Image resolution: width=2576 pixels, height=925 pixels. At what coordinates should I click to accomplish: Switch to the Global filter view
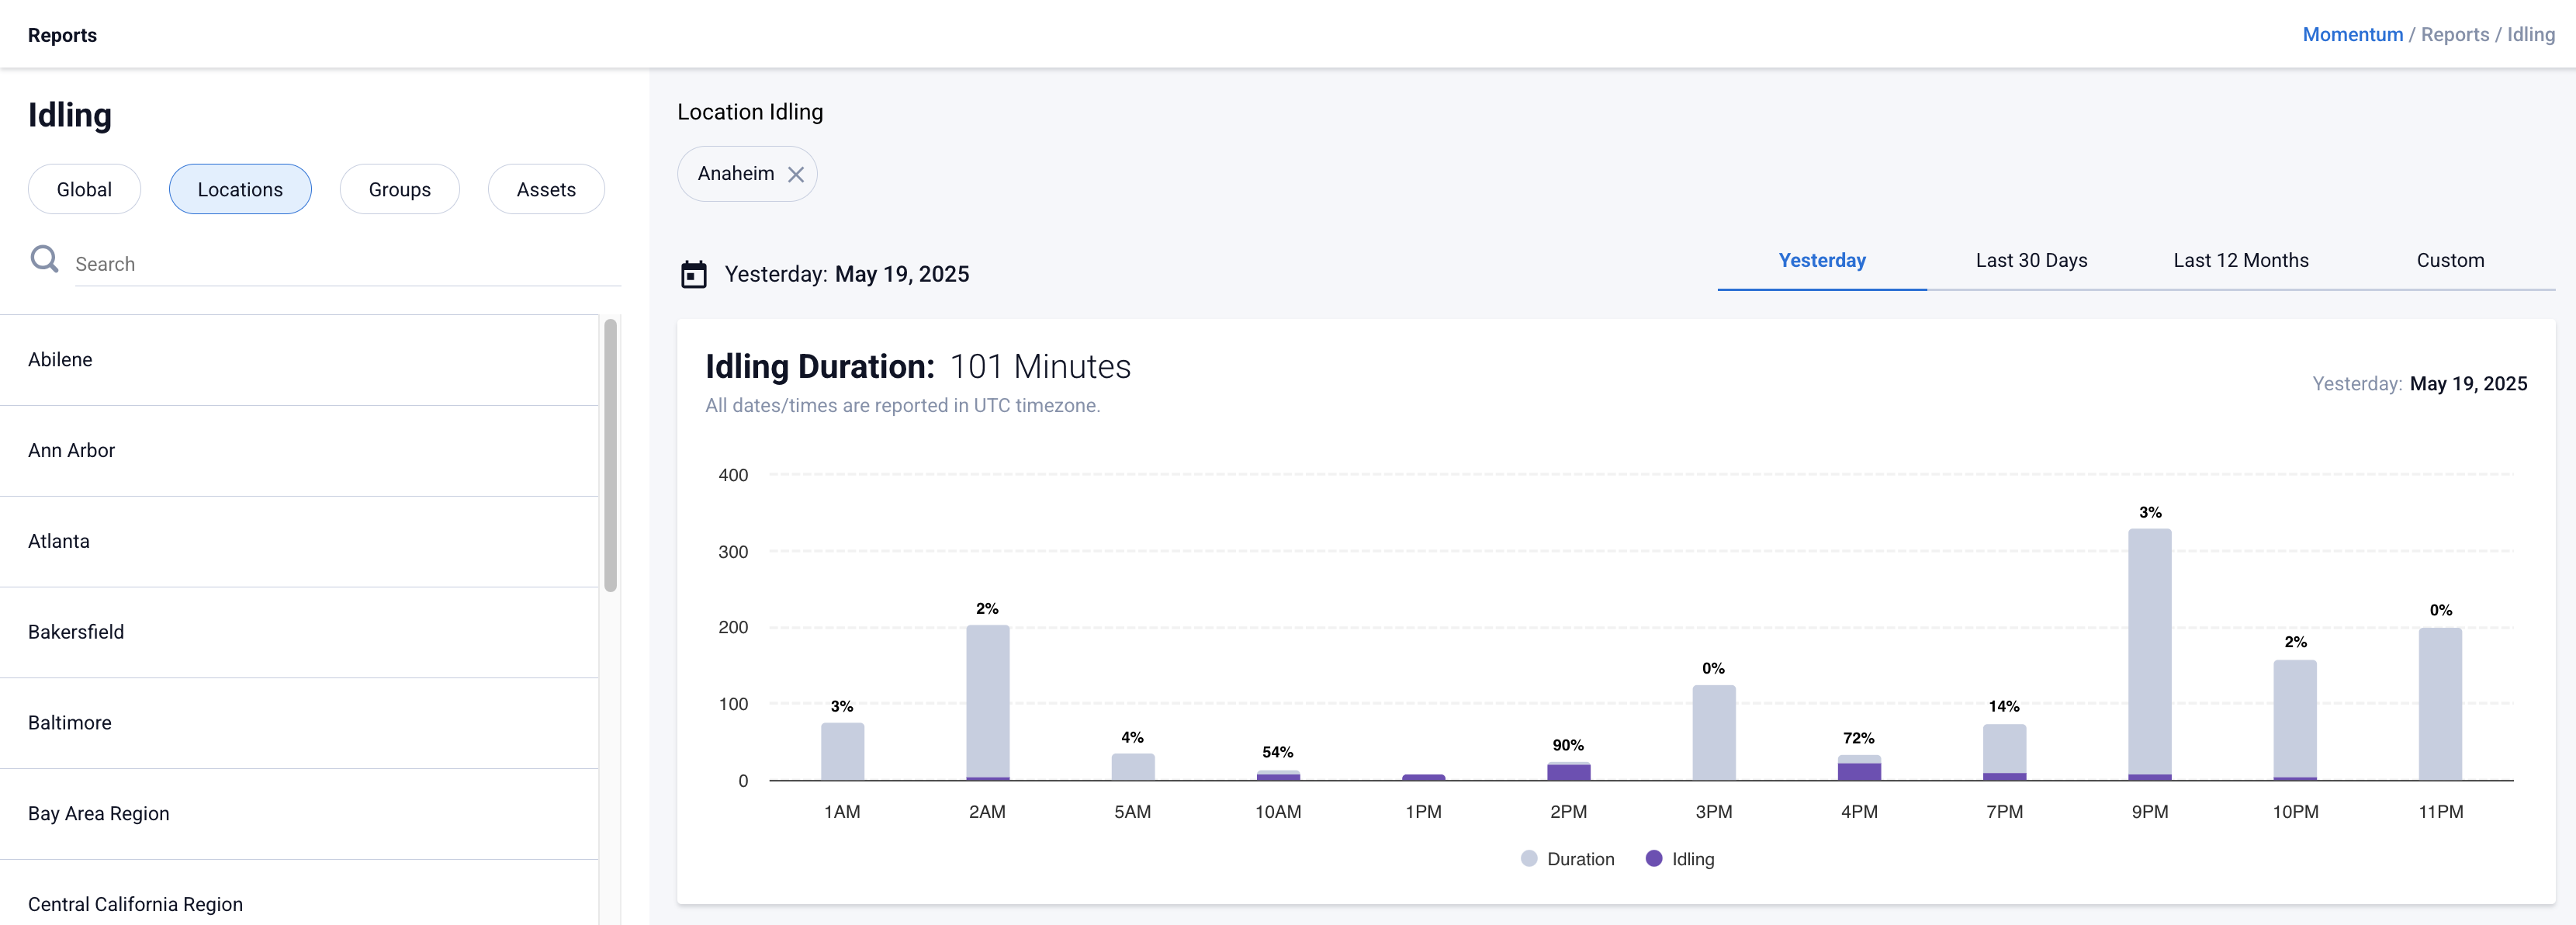(84, 188)
